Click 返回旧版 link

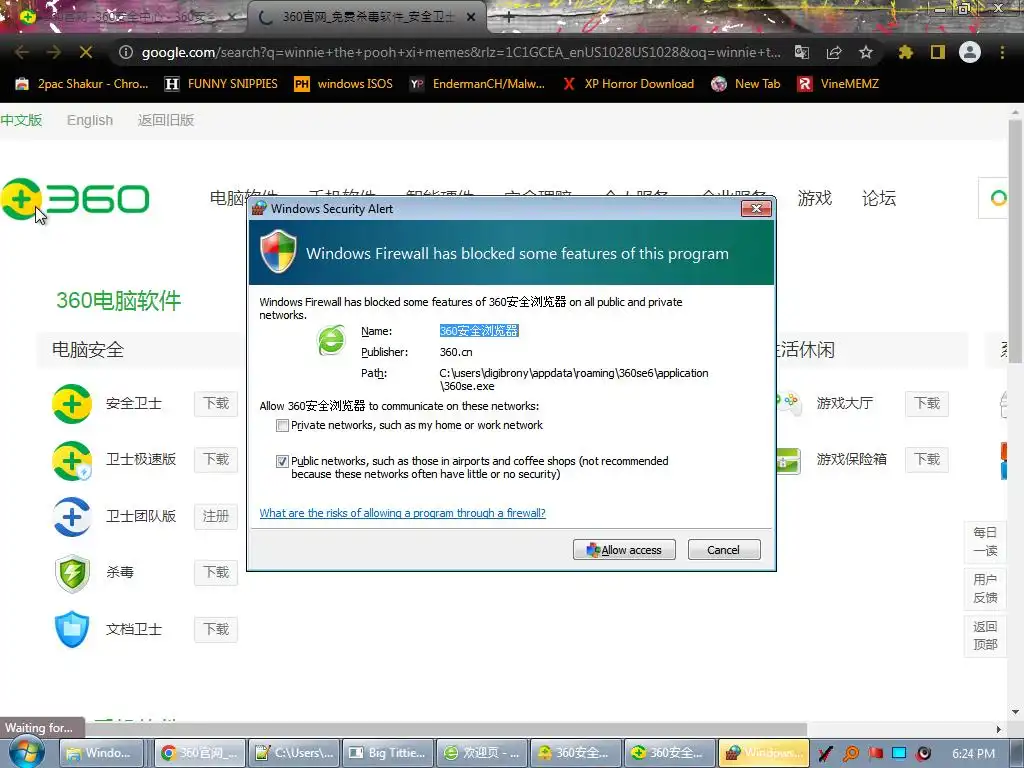(166, 120)
